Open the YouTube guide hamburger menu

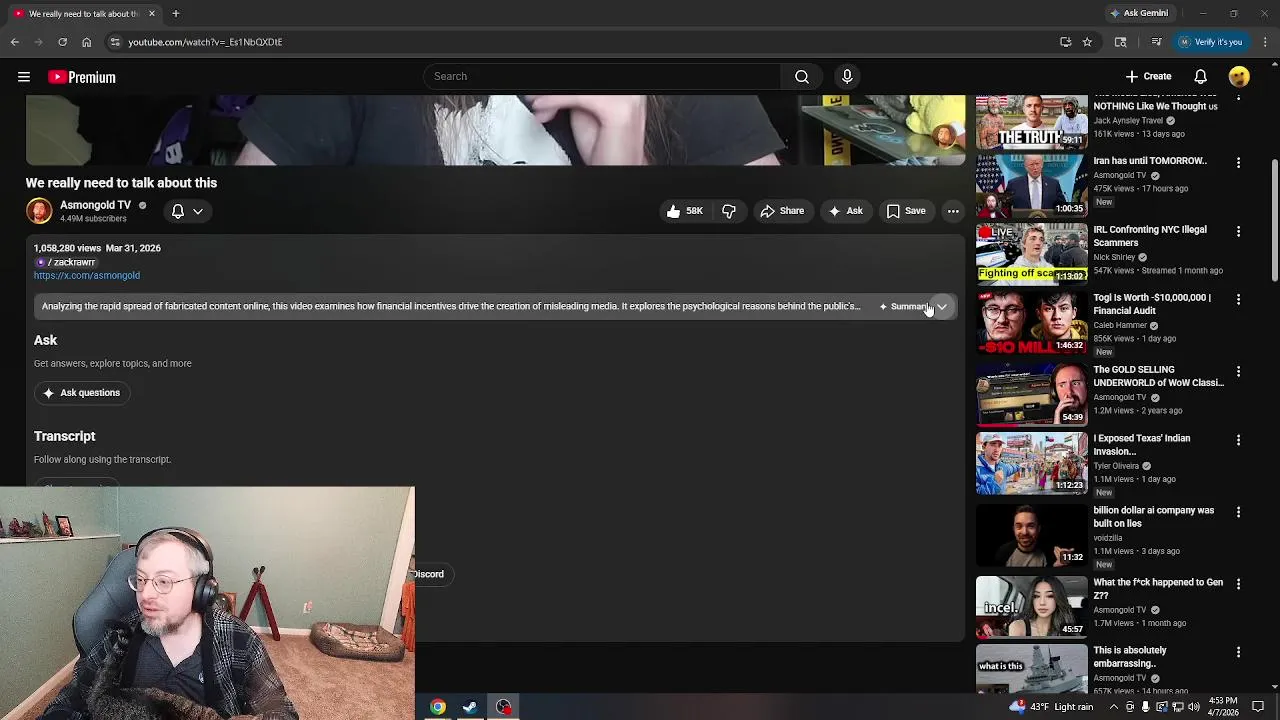tap(24, 77)
